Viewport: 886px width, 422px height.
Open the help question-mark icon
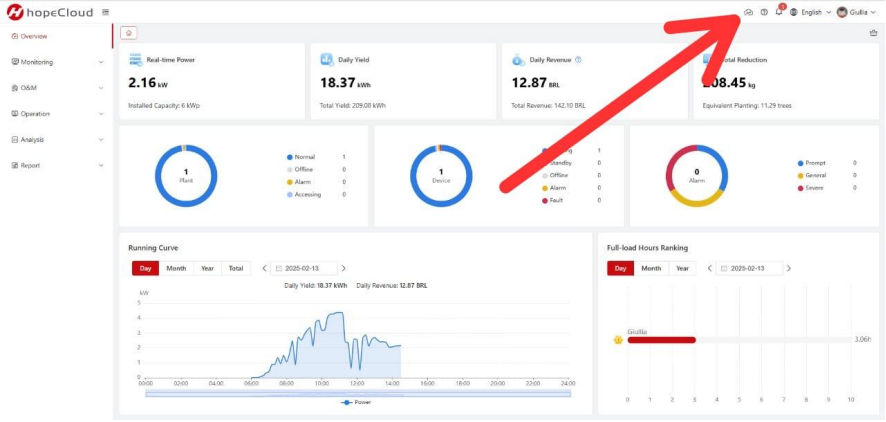[764, 12]
